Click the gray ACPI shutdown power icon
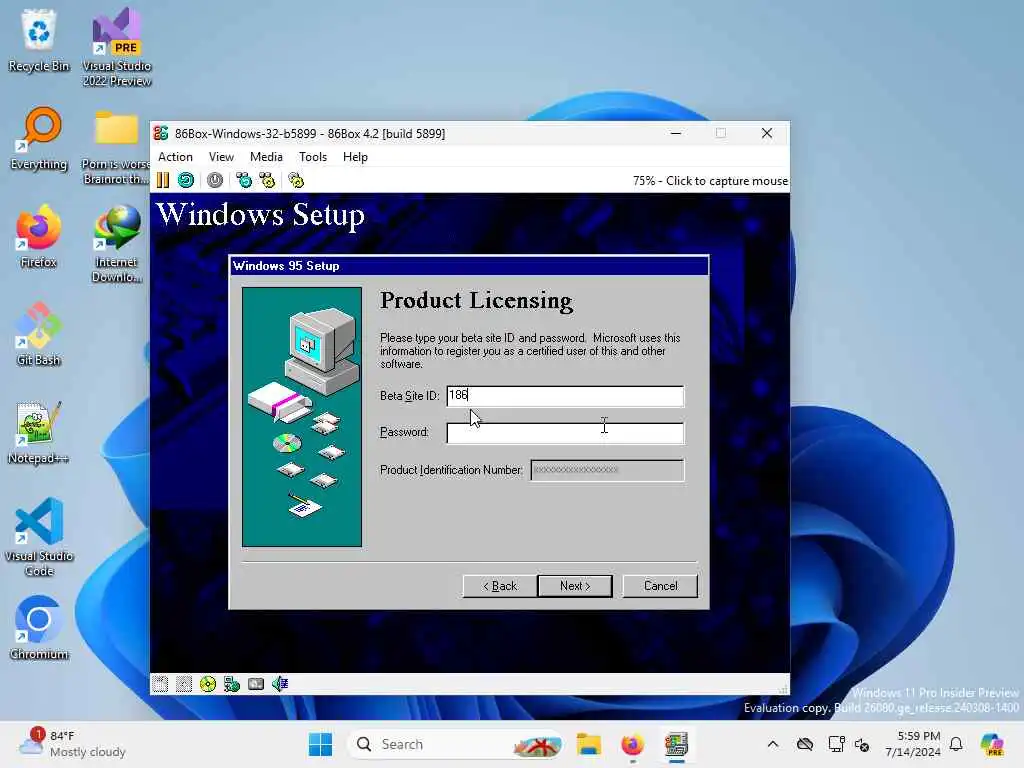 coord(215,180)
